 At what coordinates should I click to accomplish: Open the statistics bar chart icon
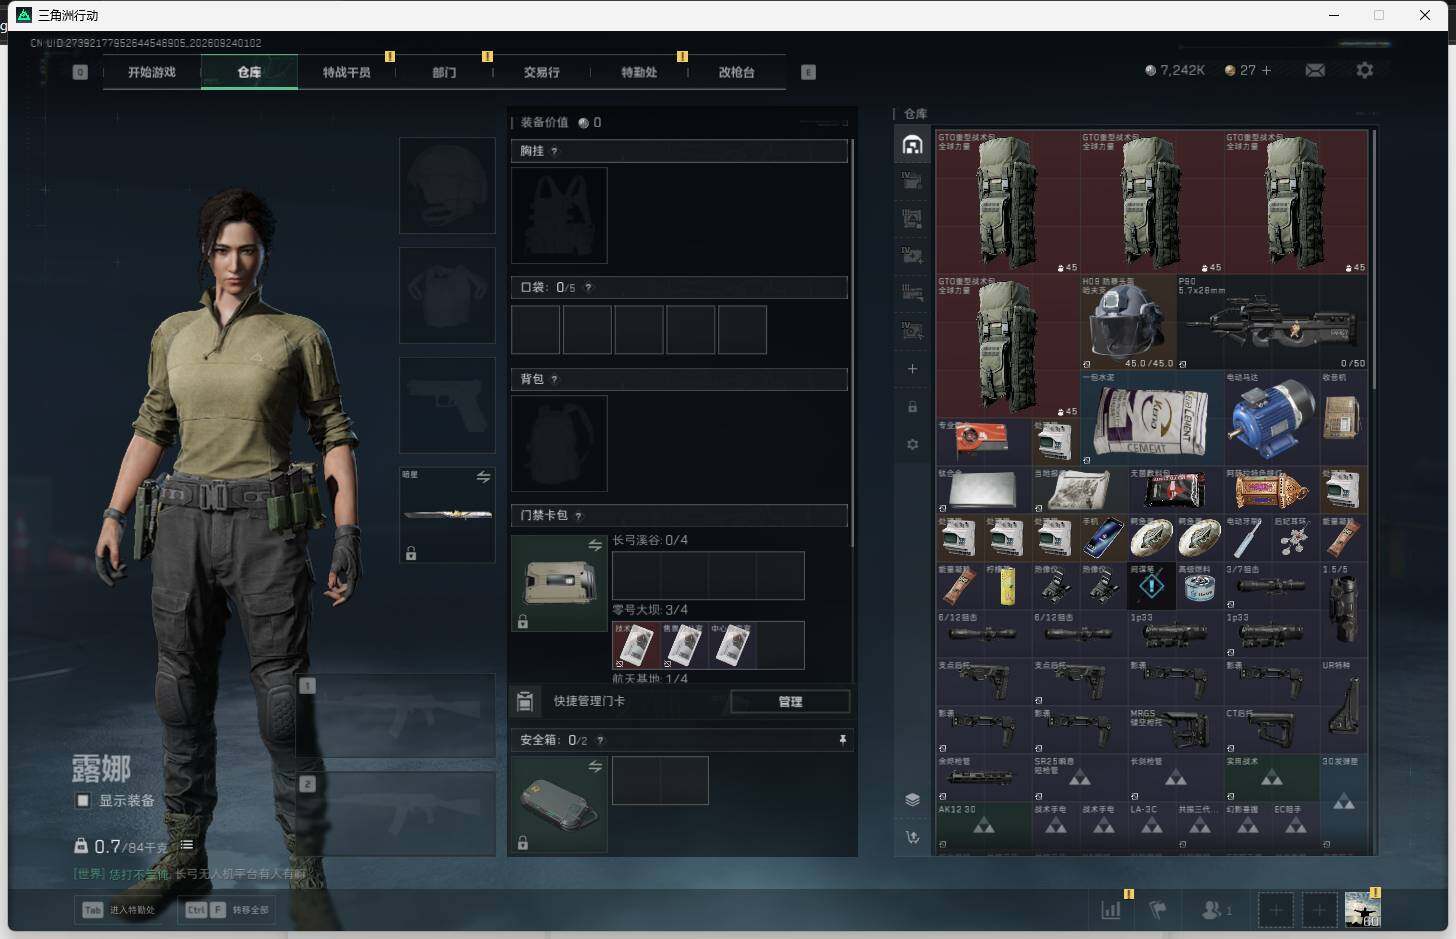[x=1110, y=910]
